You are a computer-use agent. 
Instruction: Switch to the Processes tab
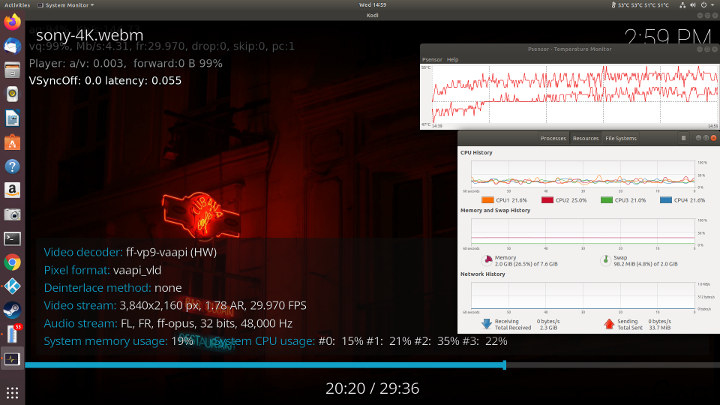[x=553, y=138]
